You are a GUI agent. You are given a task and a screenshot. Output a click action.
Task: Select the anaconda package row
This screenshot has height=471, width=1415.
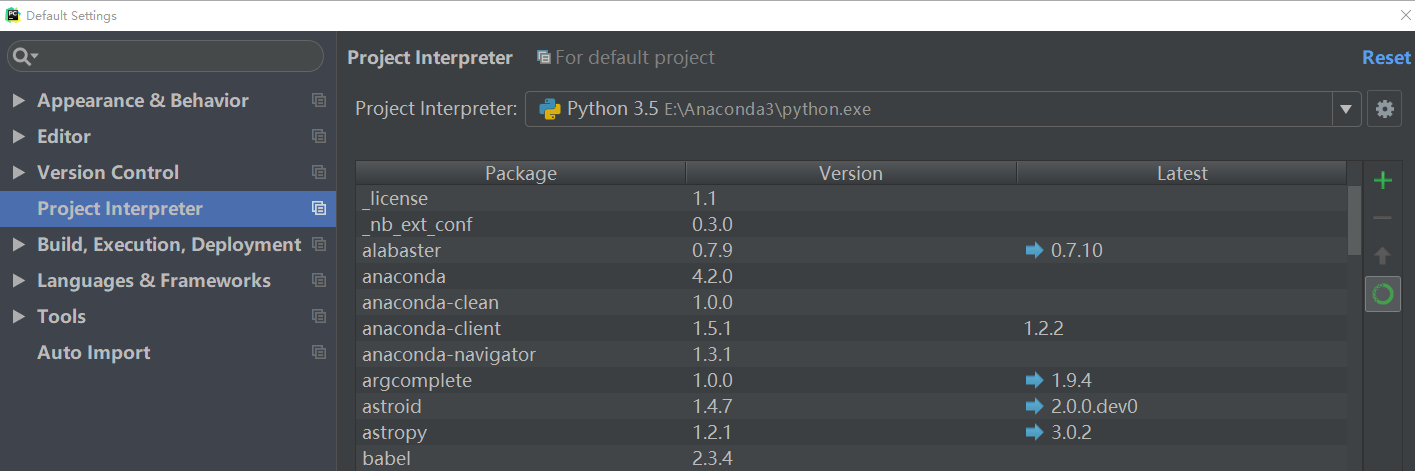pyautogui.click(x=852, y=276)
